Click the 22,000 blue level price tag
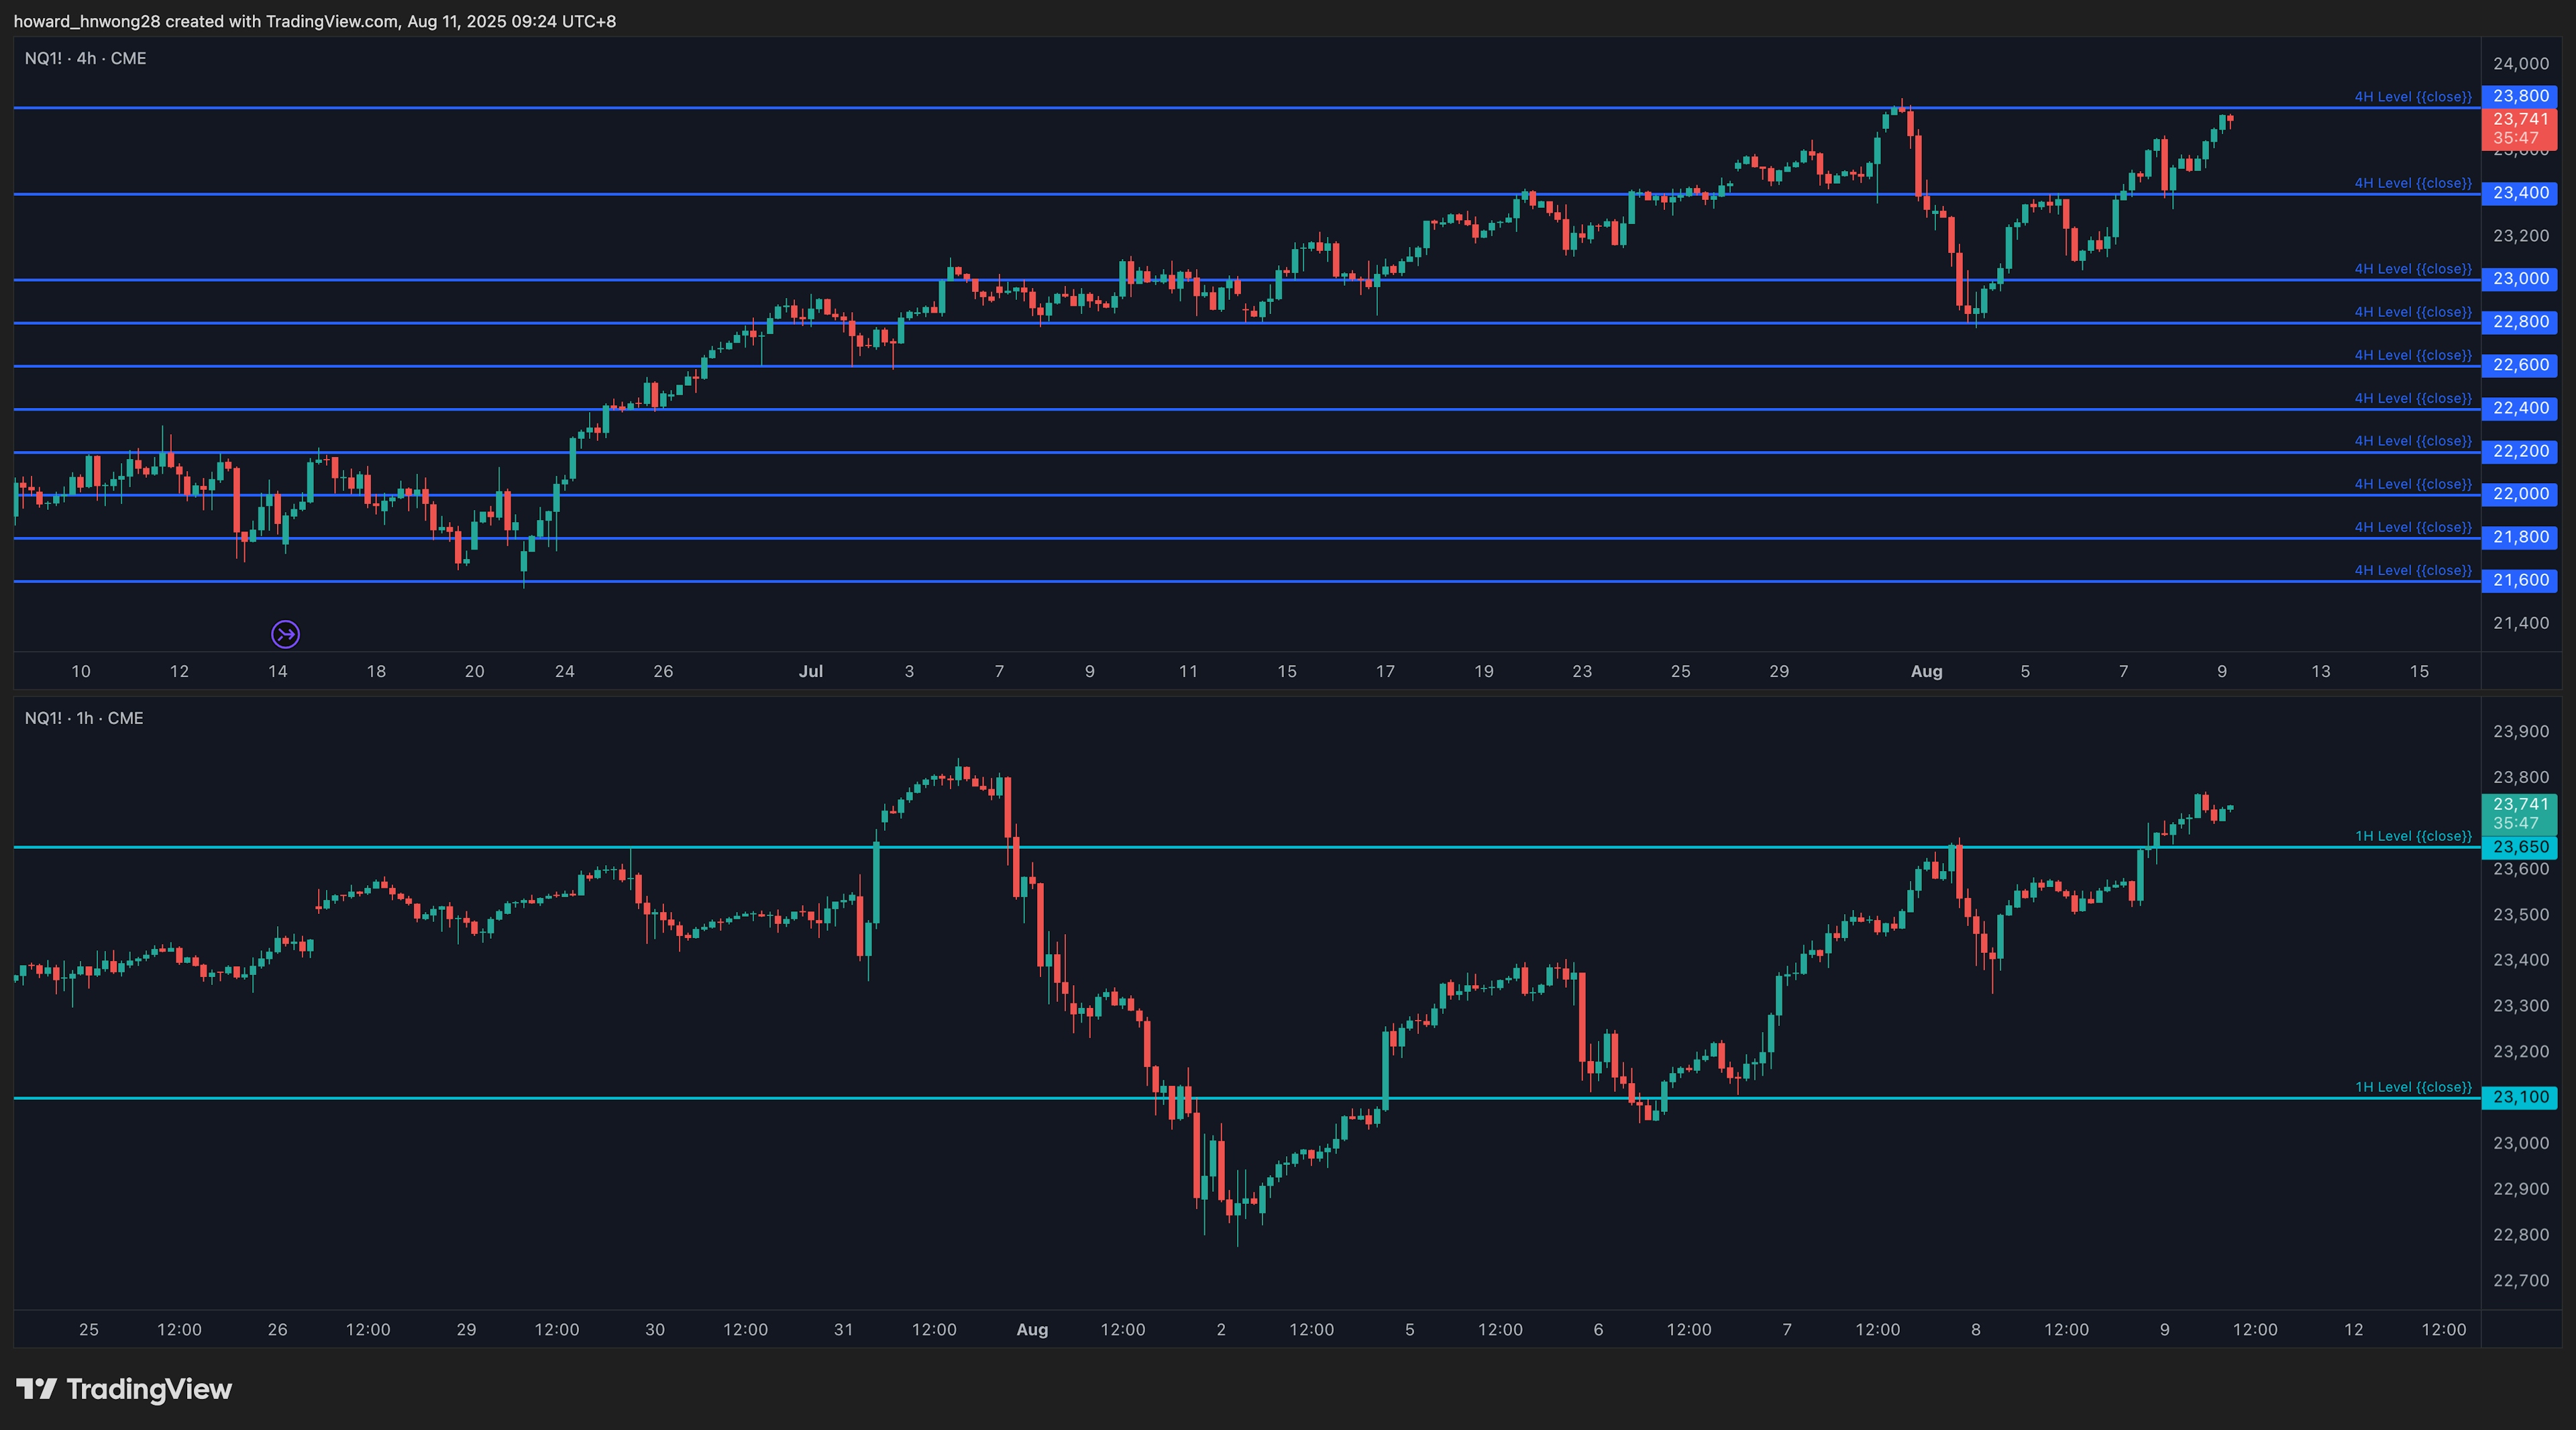Screen dimensions: 2576x1430 click(2520, 494)
